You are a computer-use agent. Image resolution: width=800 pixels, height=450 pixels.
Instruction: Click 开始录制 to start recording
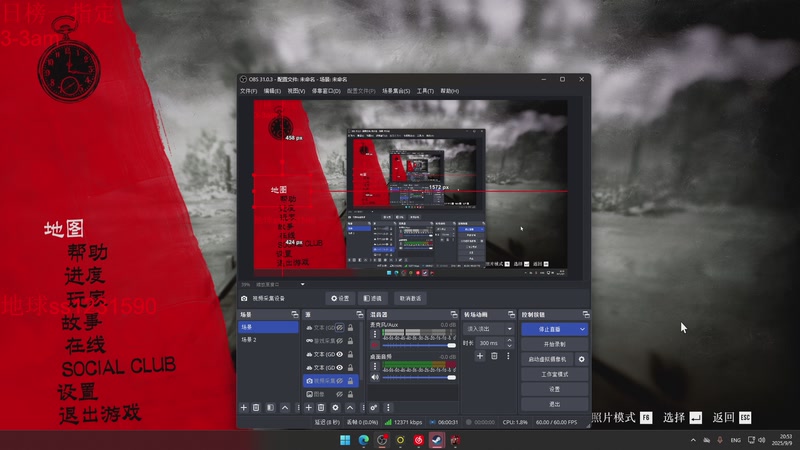(x=555, y=344)
